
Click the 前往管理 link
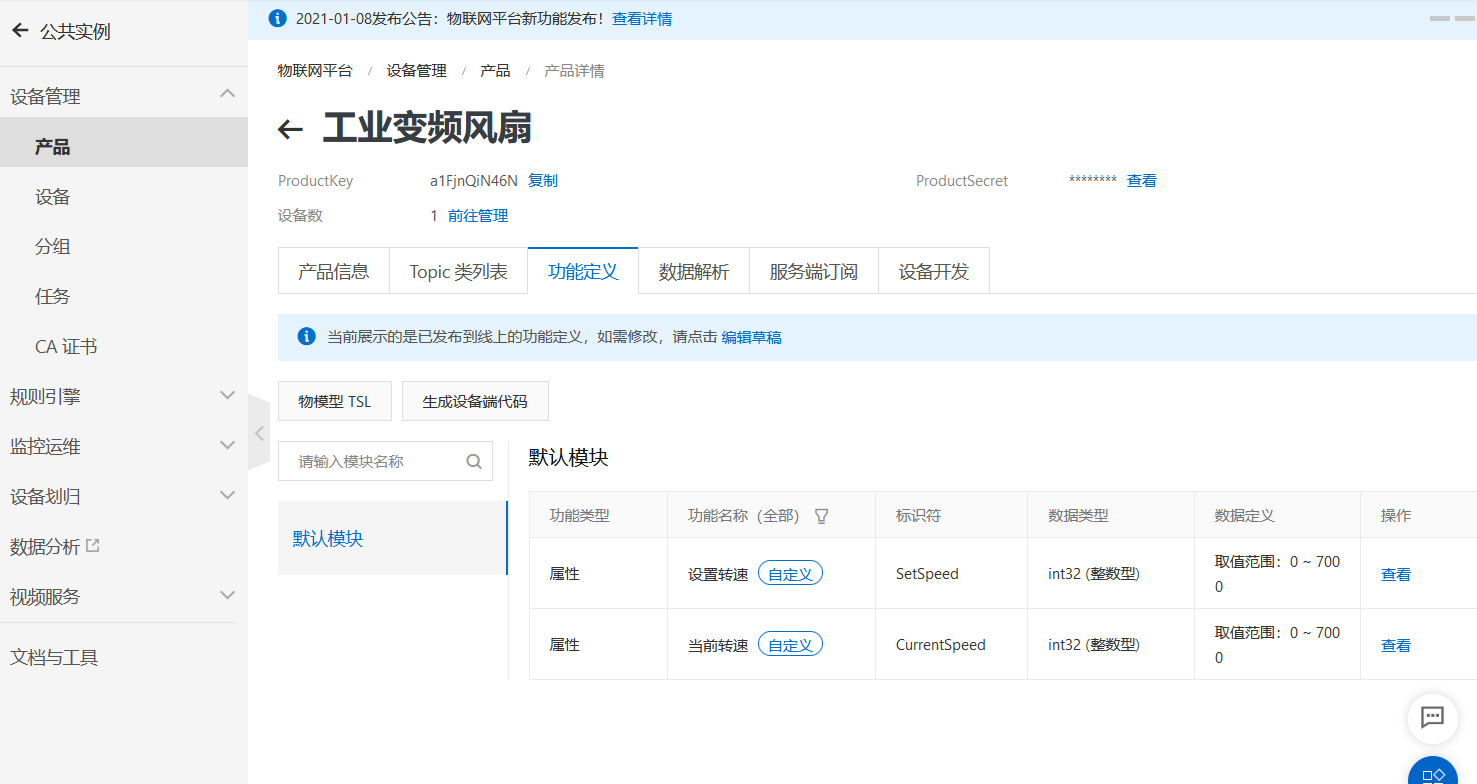[478, 215]
